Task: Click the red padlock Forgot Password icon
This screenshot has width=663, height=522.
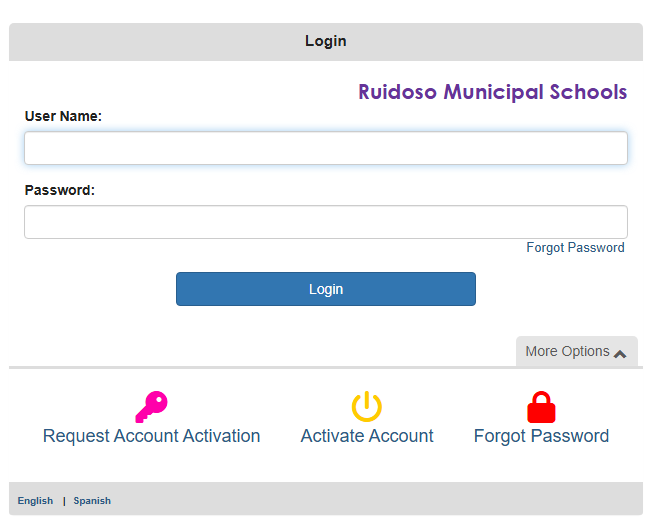Action: pyautogui.click(x=541, y=407)
